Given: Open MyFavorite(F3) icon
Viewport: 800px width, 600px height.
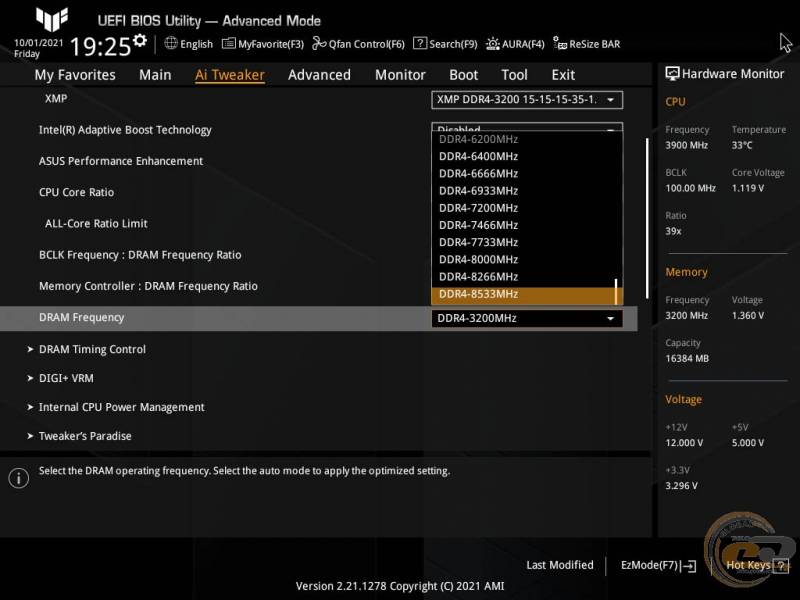Looking at the screenshot, I should click(x=228, y=44).
